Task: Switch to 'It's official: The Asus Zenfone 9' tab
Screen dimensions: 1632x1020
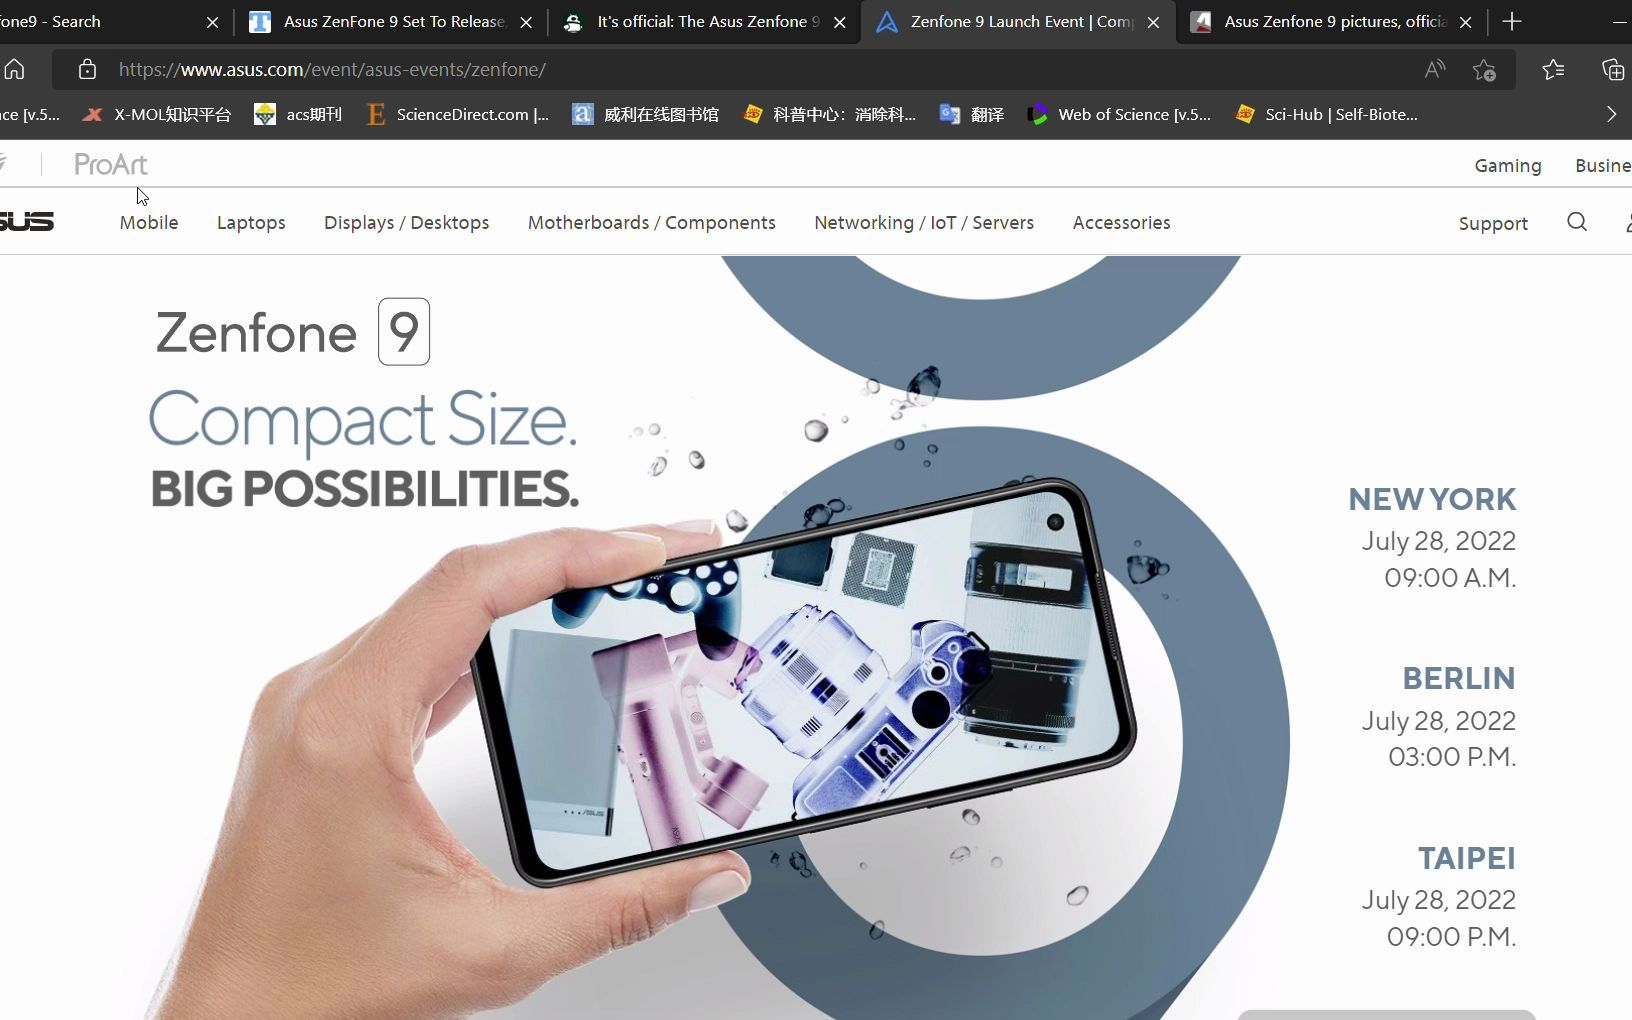Action: (x=706, y=21)
